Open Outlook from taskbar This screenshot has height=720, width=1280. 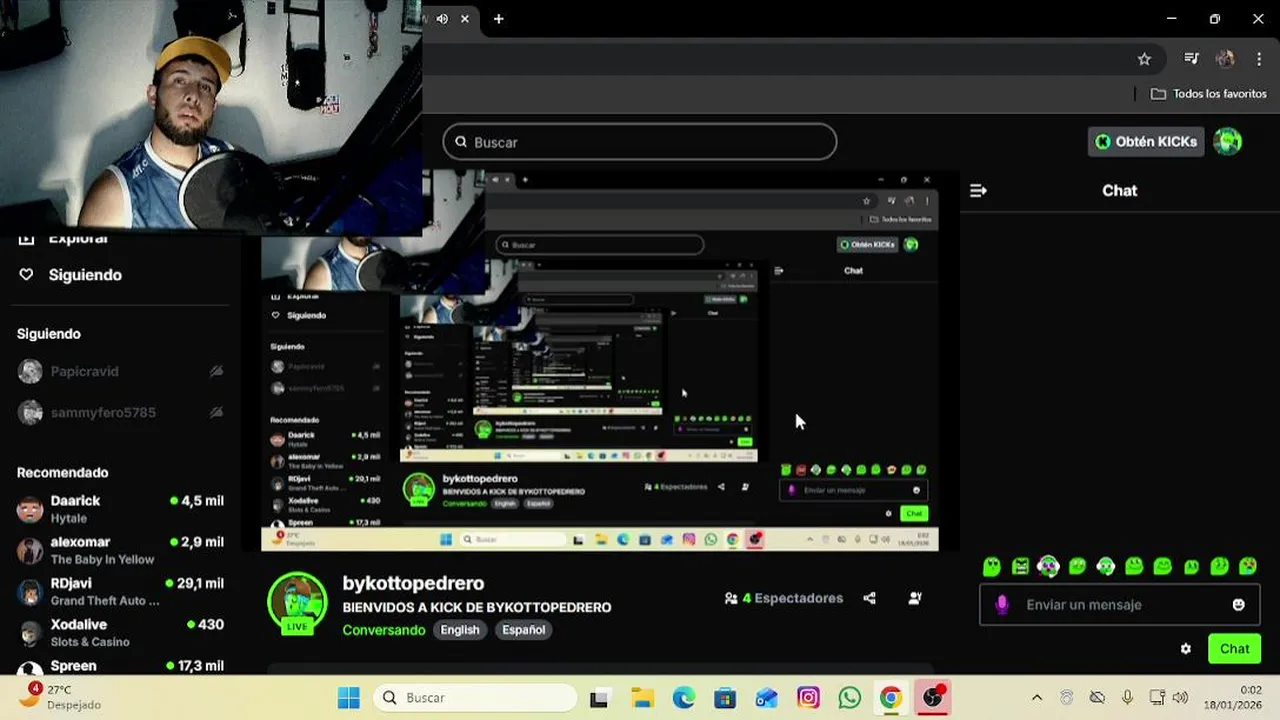766,698
